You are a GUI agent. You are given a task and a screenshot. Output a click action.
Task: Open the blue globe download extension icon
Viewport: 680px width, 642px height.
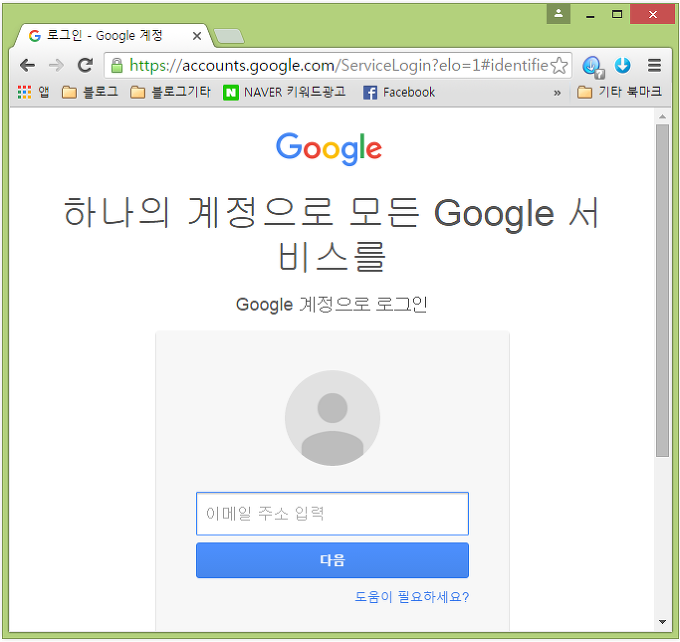[593, 67]
